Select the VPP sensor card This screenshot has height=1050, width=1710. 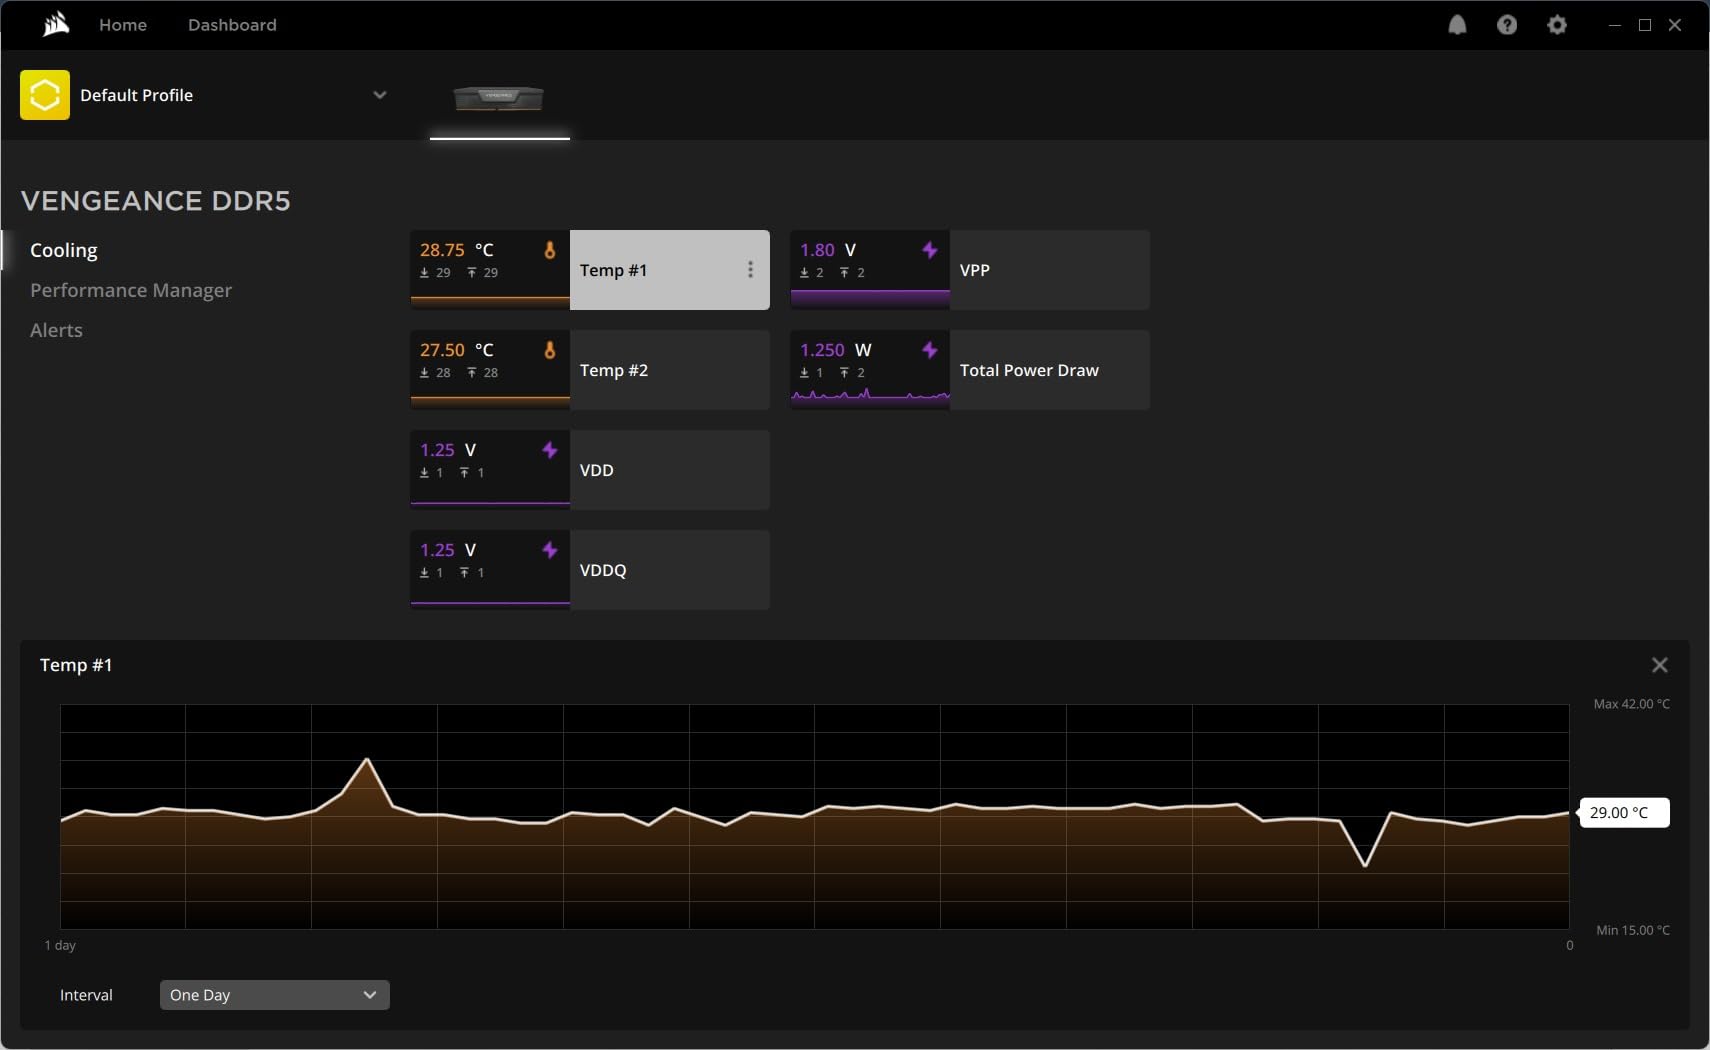coord(970,270)
